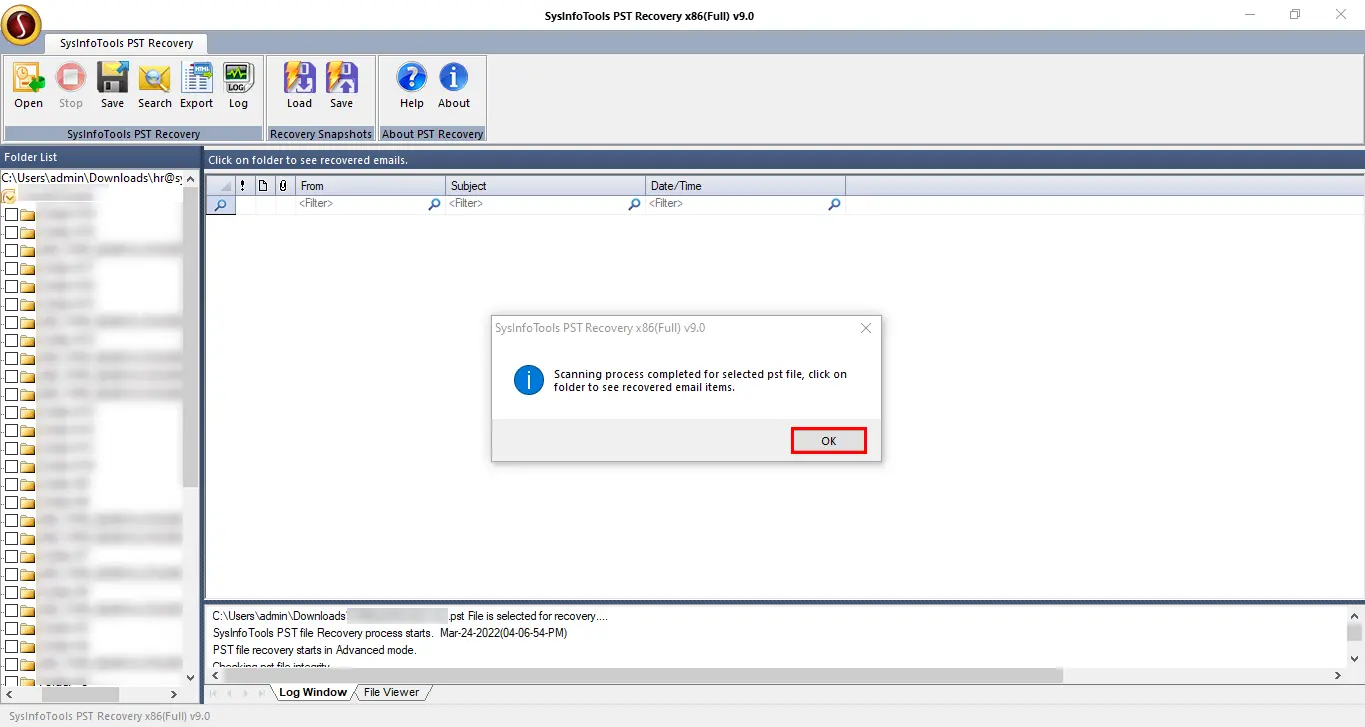This screenshot has height=727, width=1365.
Task: Sort by the Subject column header
Action: coord(546,185)
